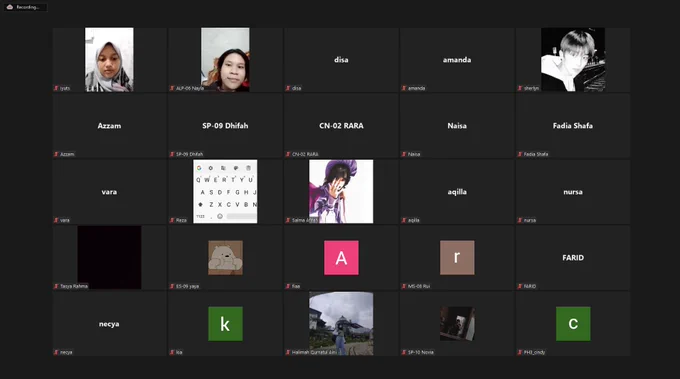Screen dimensions: 680x379
Task: Click the large name 'FARID'
Action: tap(573, 258)
